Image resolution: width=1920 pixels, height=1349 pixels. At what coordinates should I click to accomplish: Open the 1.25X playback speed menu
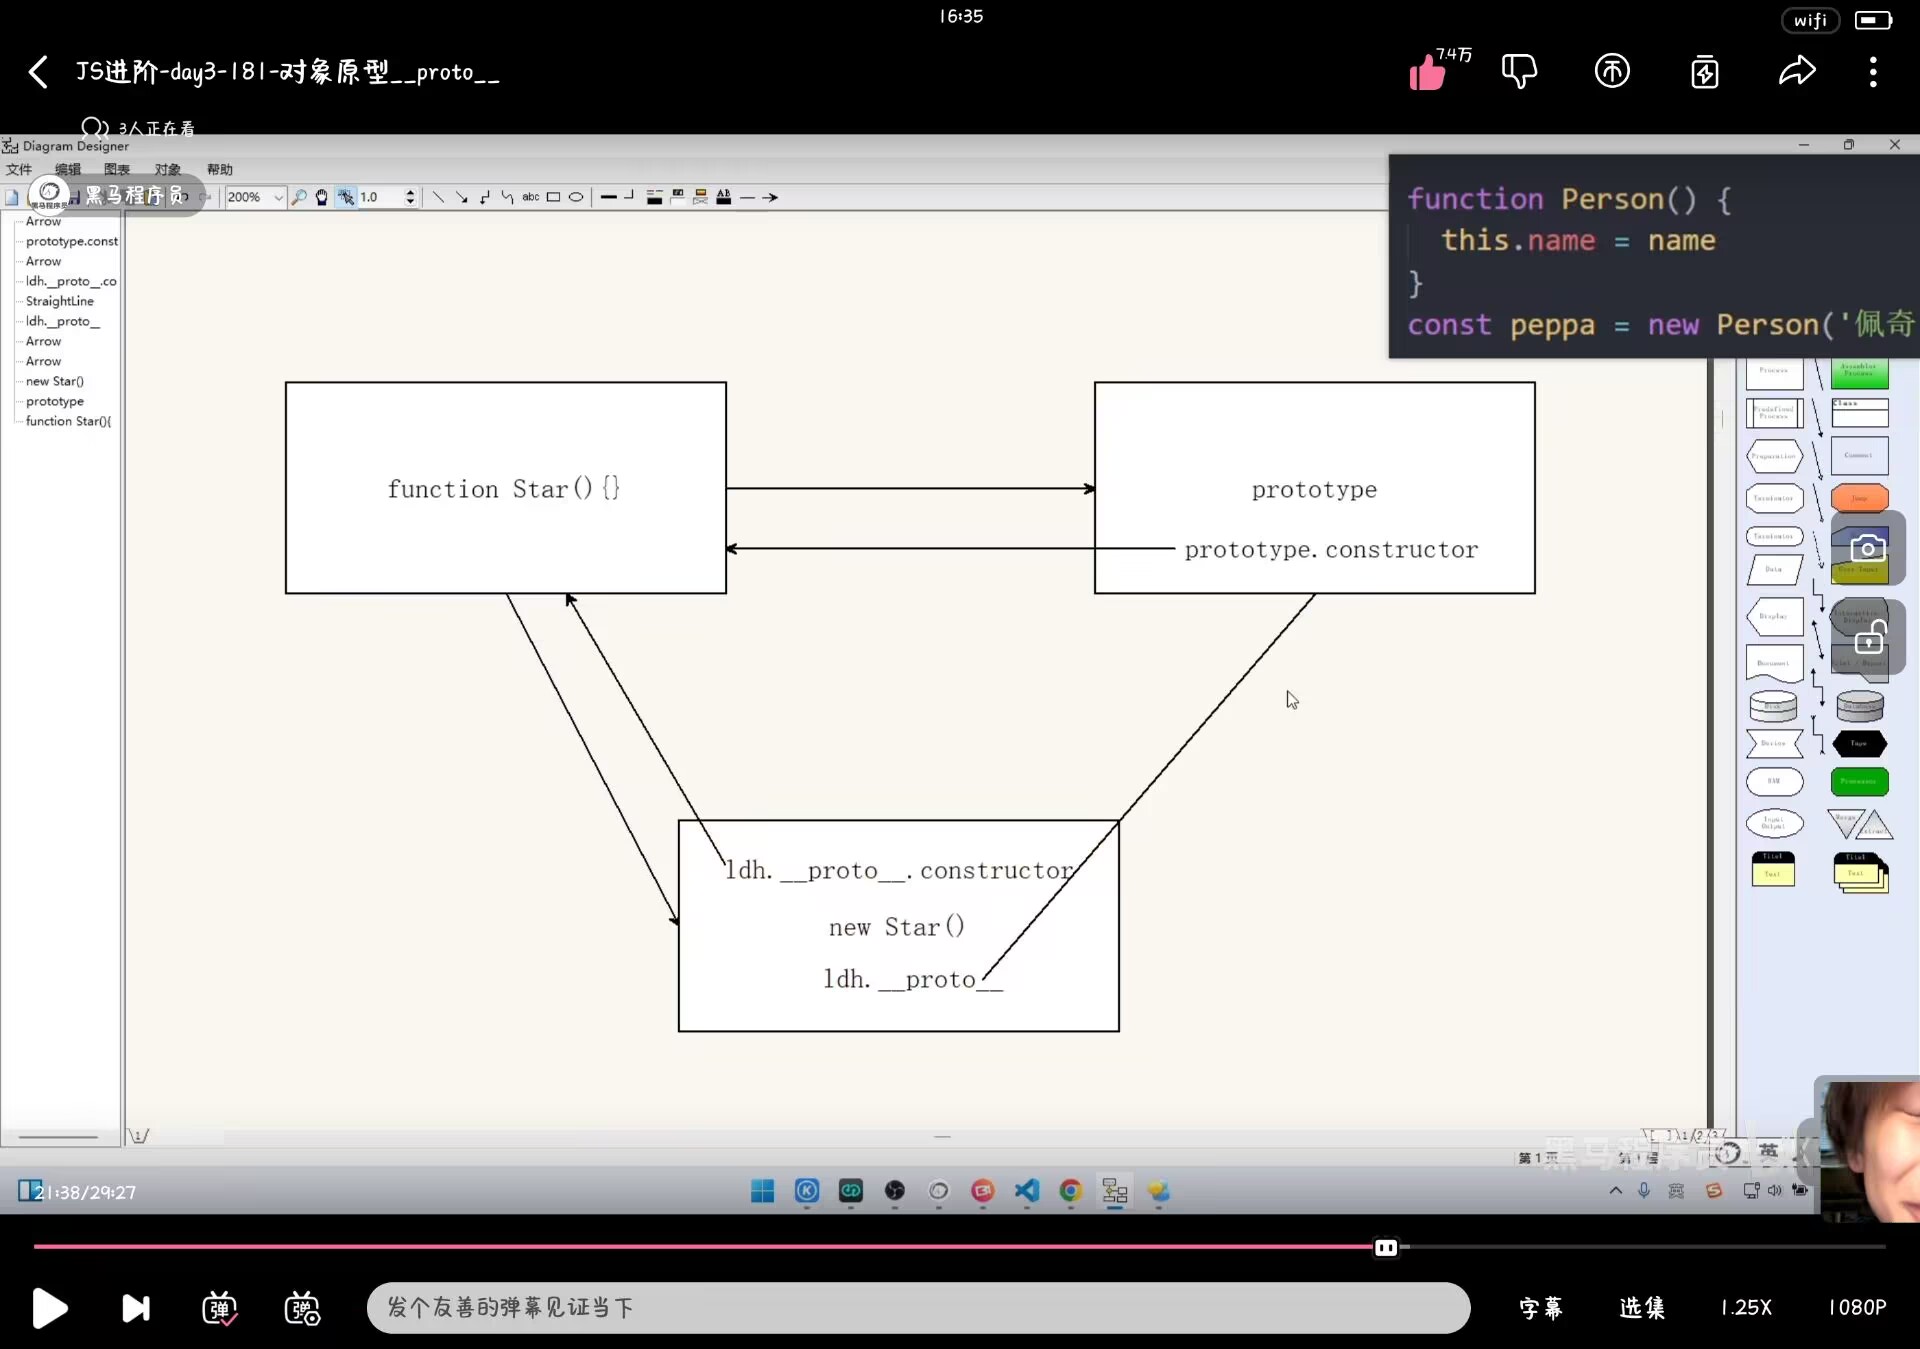click(1746, 1308)
